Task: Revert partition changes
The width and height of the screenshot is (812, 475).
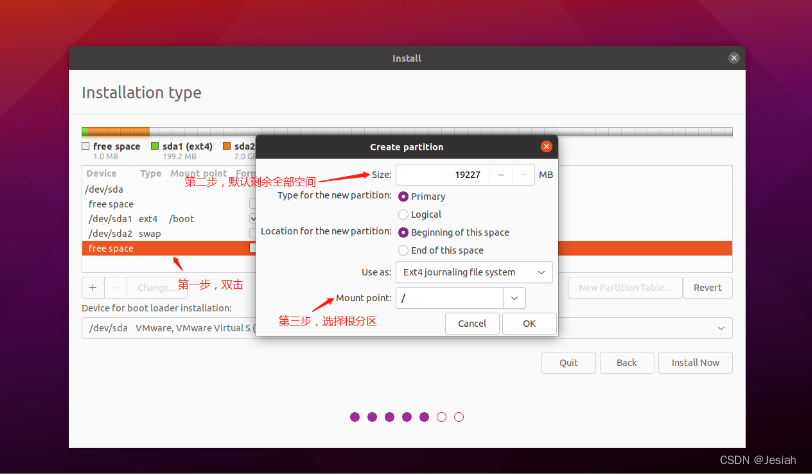Action: pos(707,288)
